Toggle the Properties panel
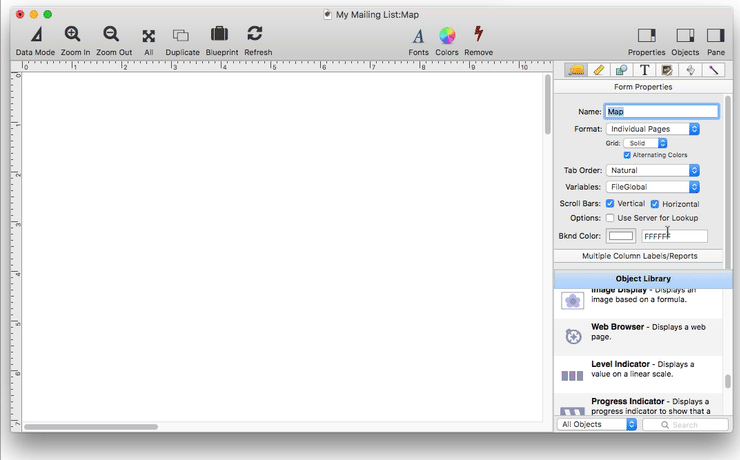 (x=647, y=35)
